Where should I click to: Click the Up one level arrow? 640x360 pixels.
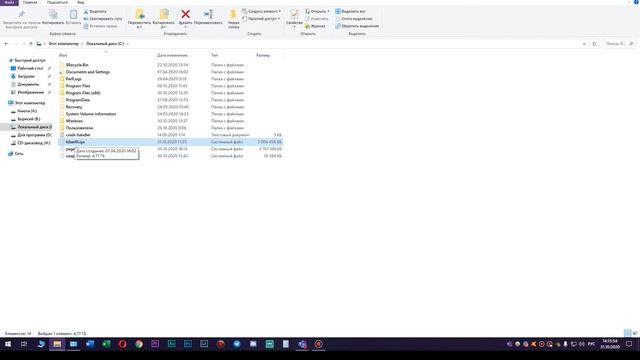click(31, 44)
